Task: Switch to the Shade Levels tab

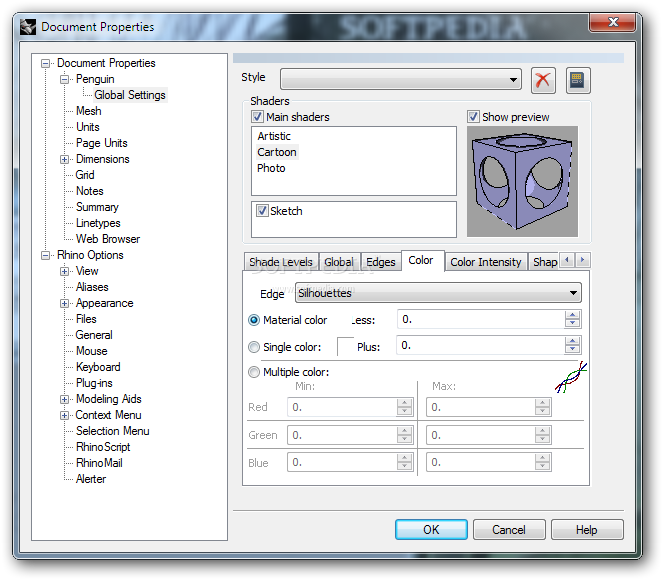Action: coord(281,262)
